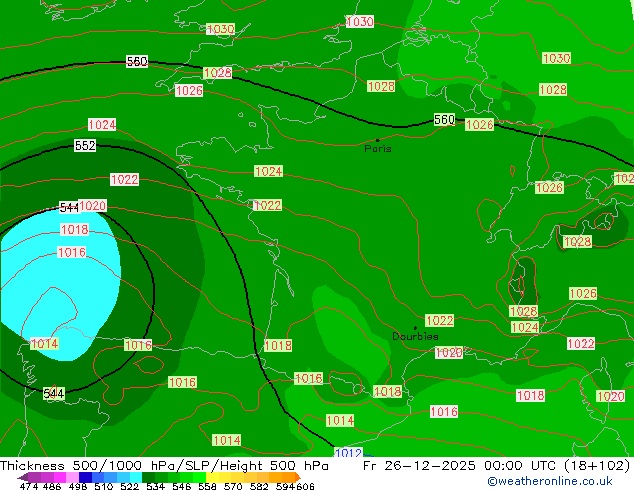
Task: Select the light pink legend swatch
Action: [x=72, y=477]
